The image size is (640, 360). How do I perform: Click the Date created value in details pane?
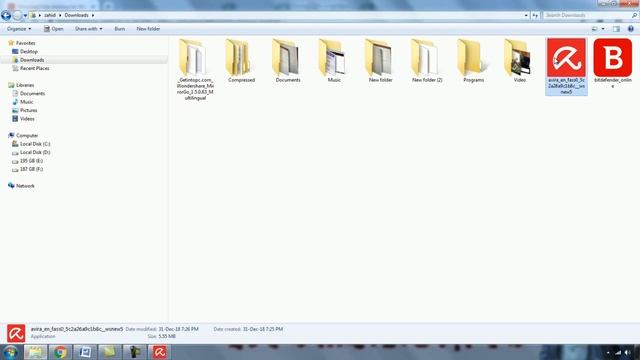click(x=263, y=329)
